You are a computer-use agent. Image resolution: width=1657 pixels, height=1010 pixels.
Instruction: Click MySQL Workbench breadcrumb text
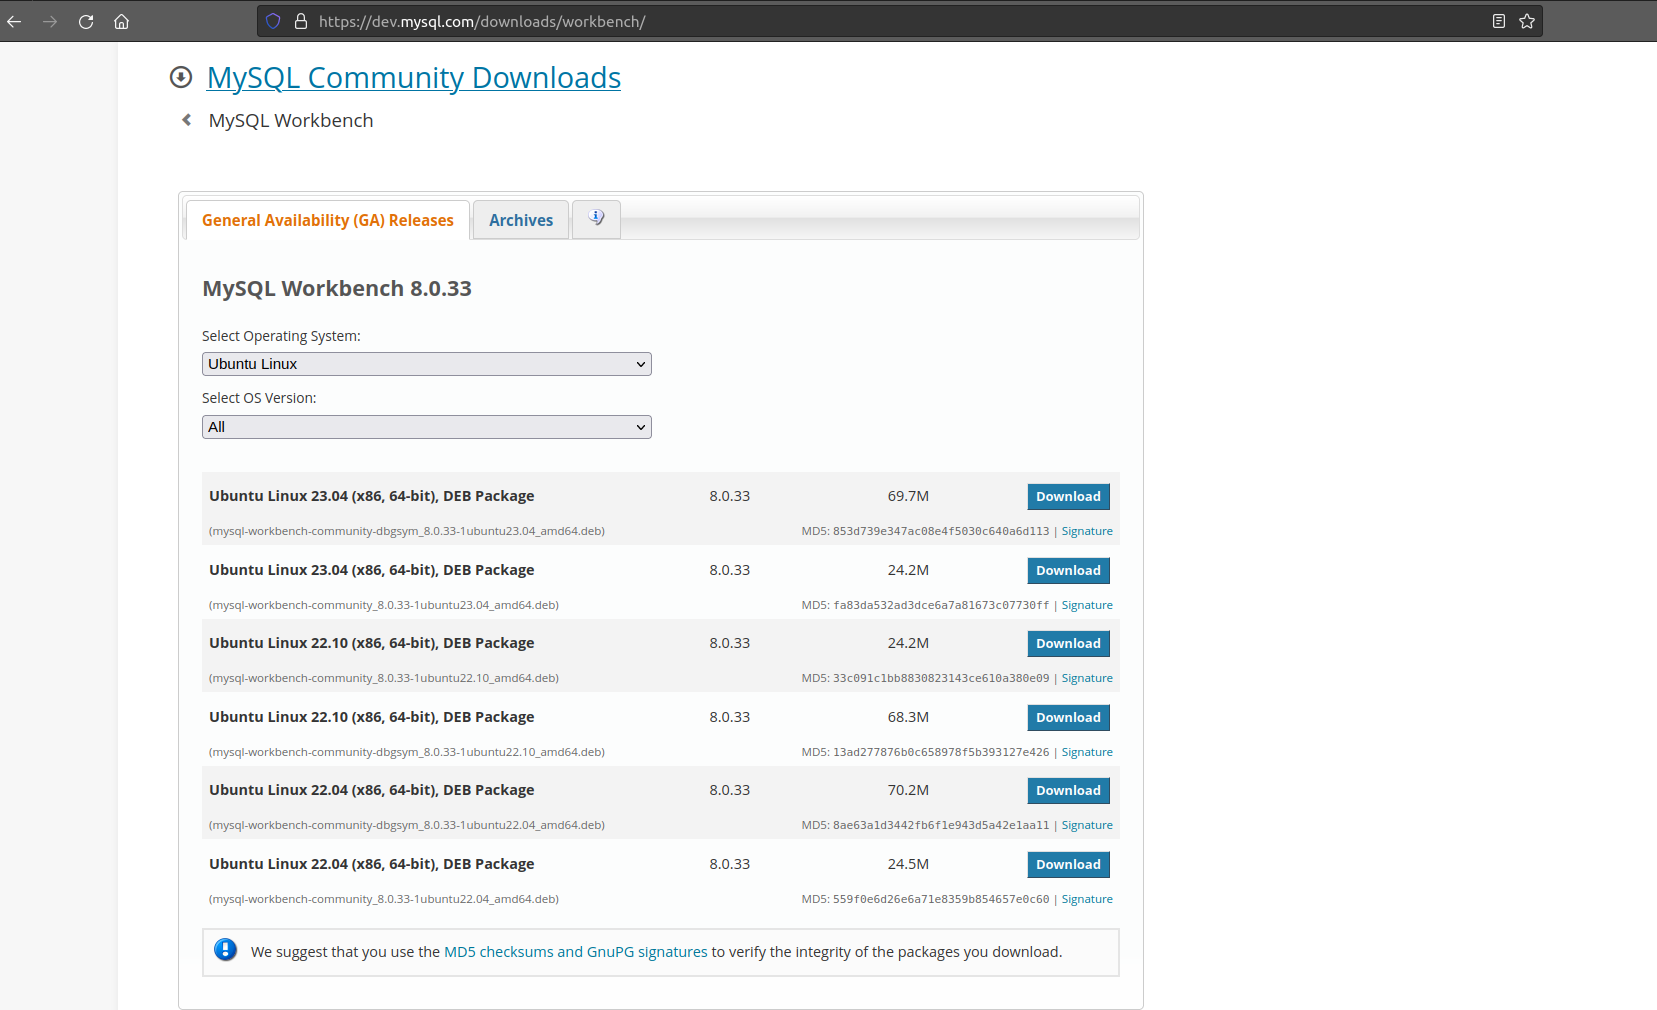point(291,120)
